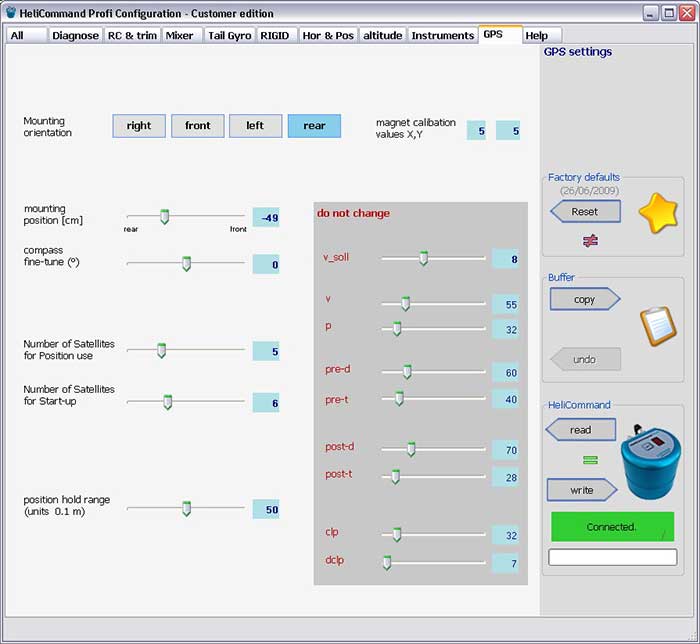Open the Tail Gyro tab
Screen dimensions: 700x644
(229, 35)
